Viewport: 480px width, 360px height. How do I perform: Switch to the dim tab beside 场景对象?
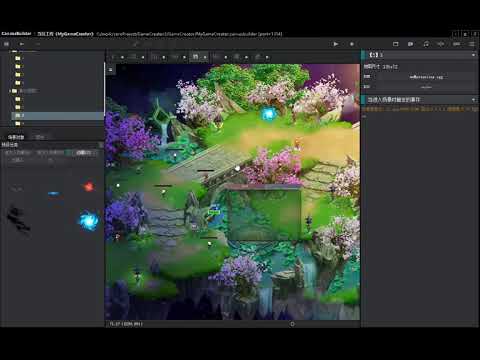pyautogui.click(x=40, y=137)
